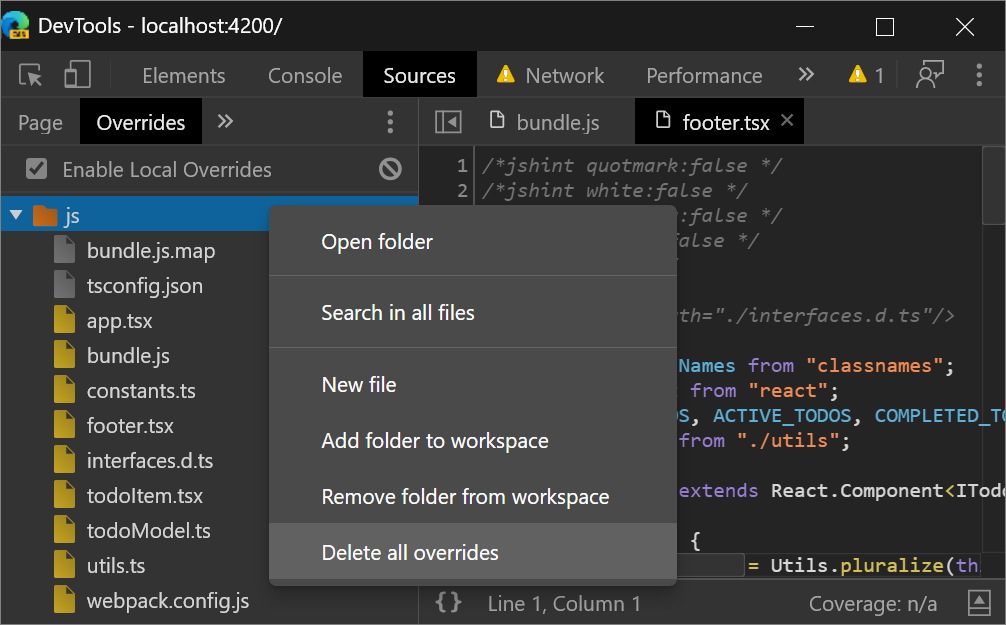This screenshot has width=1006, height=625.
Task: Select the Sources tab
Action: coord(420,76)
